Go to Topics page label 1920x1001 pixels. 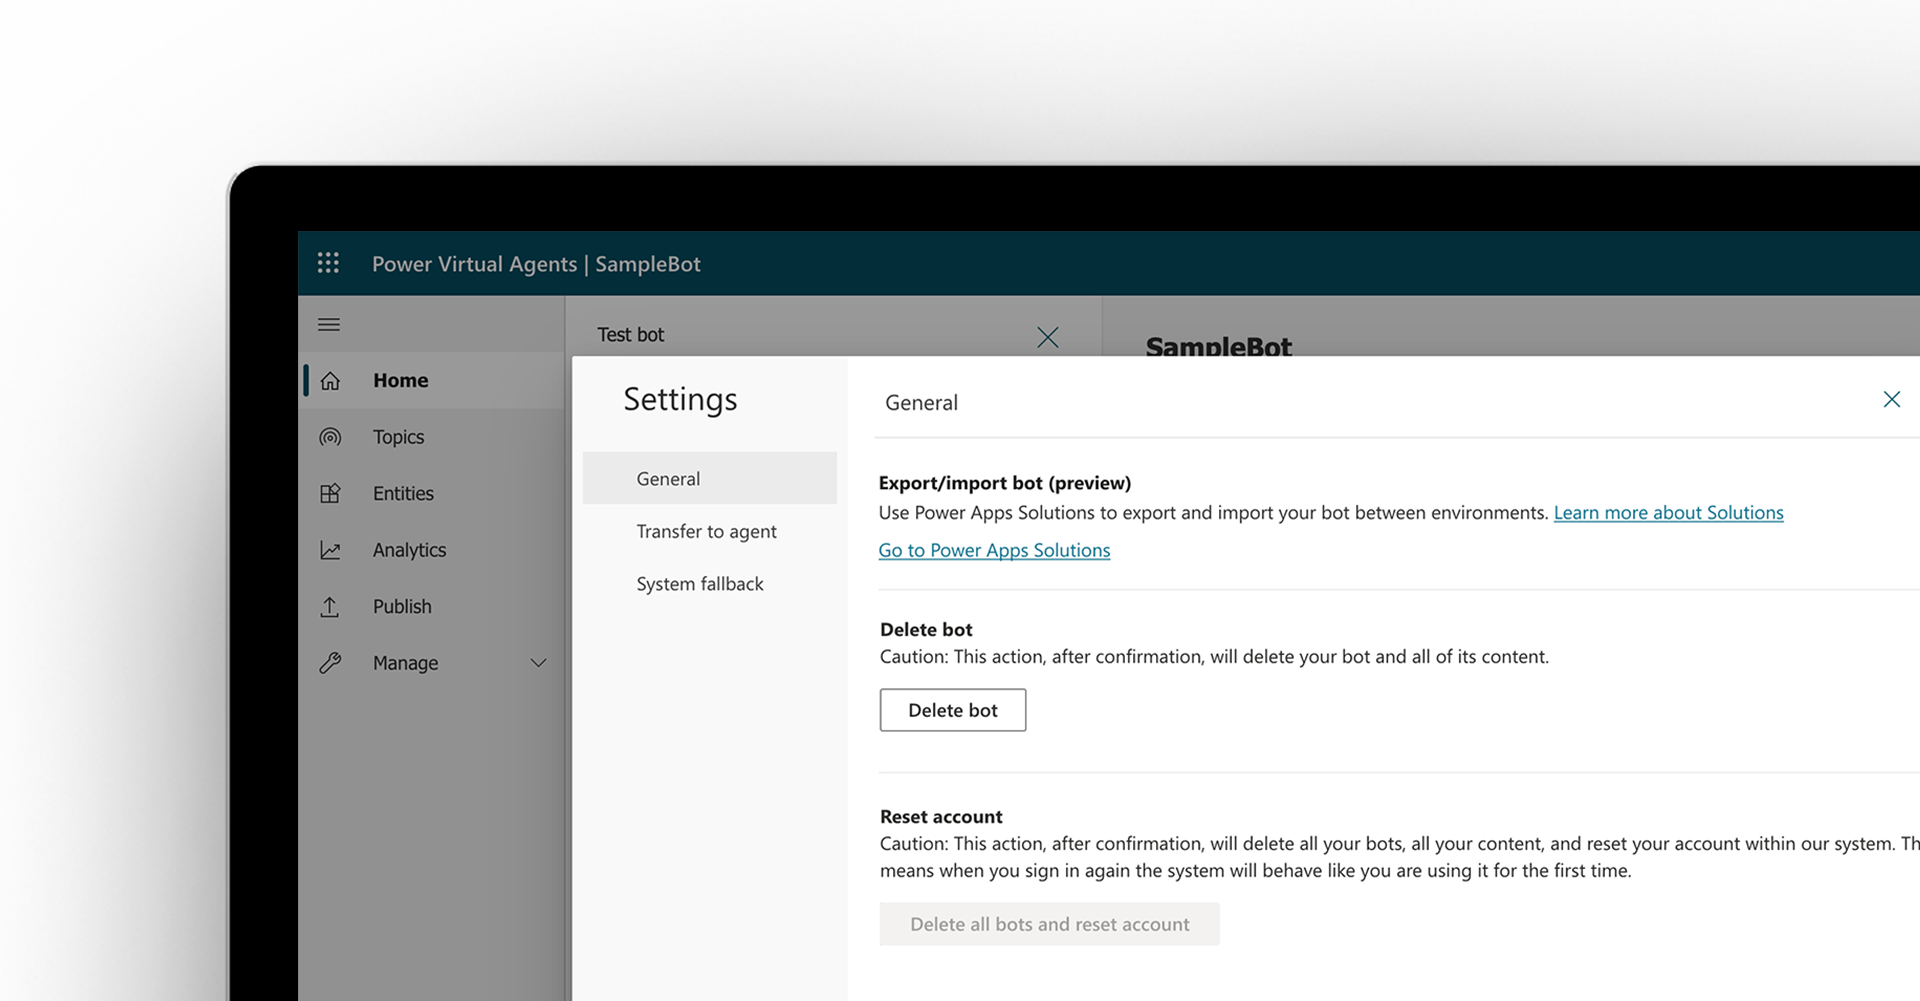coord(398,437)
